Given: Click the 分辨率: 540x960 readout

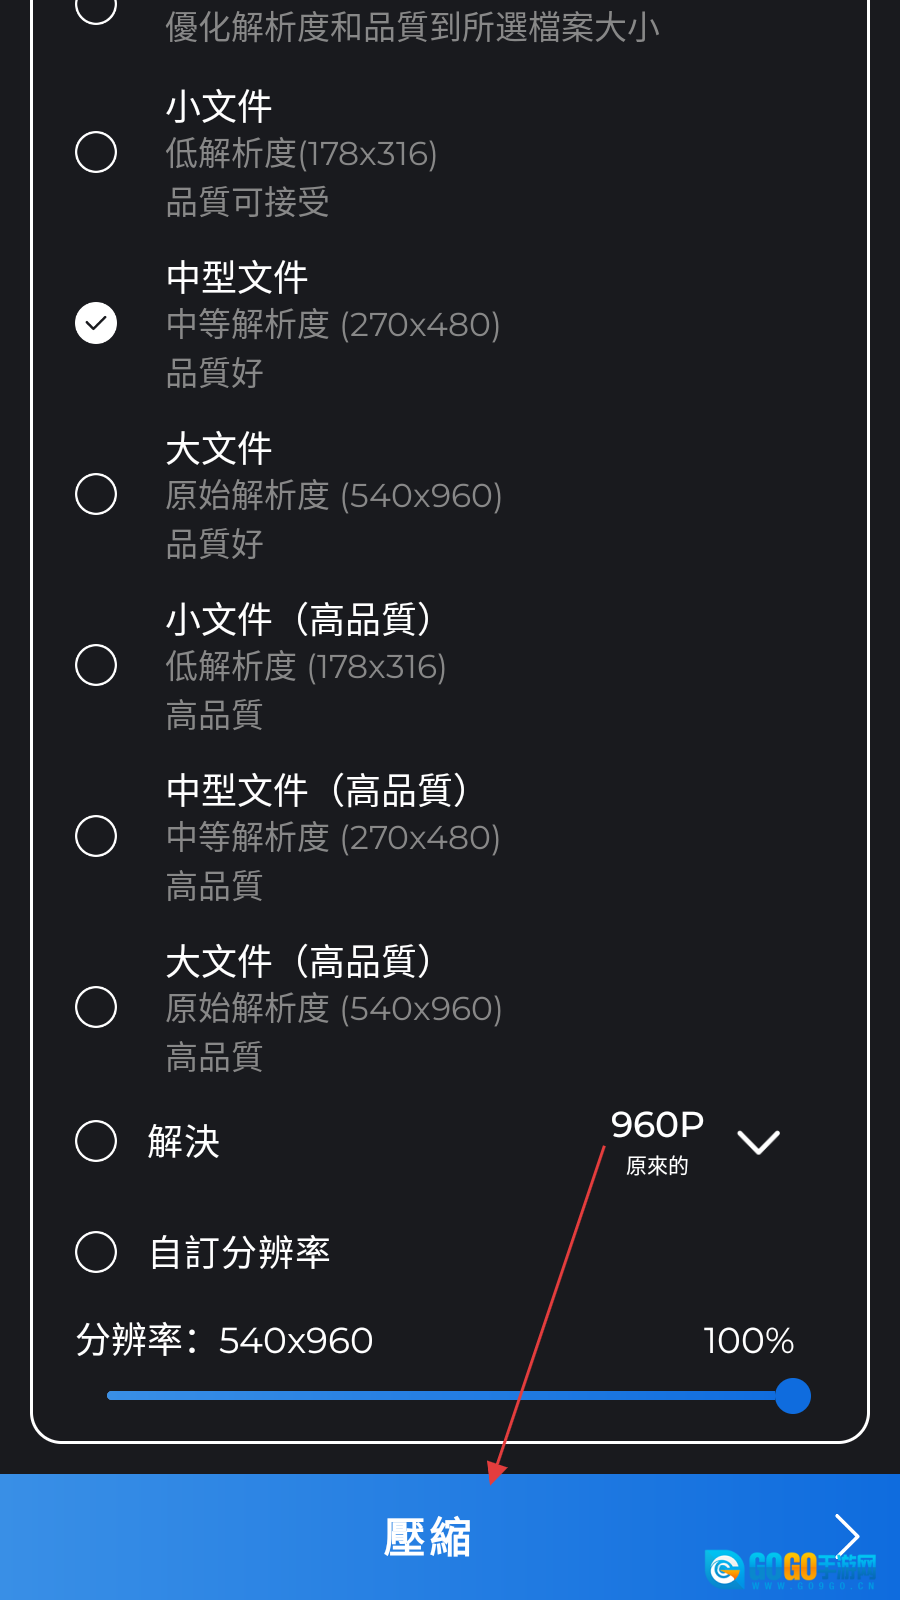Looking at the screenshot, I should point(225,1340).
